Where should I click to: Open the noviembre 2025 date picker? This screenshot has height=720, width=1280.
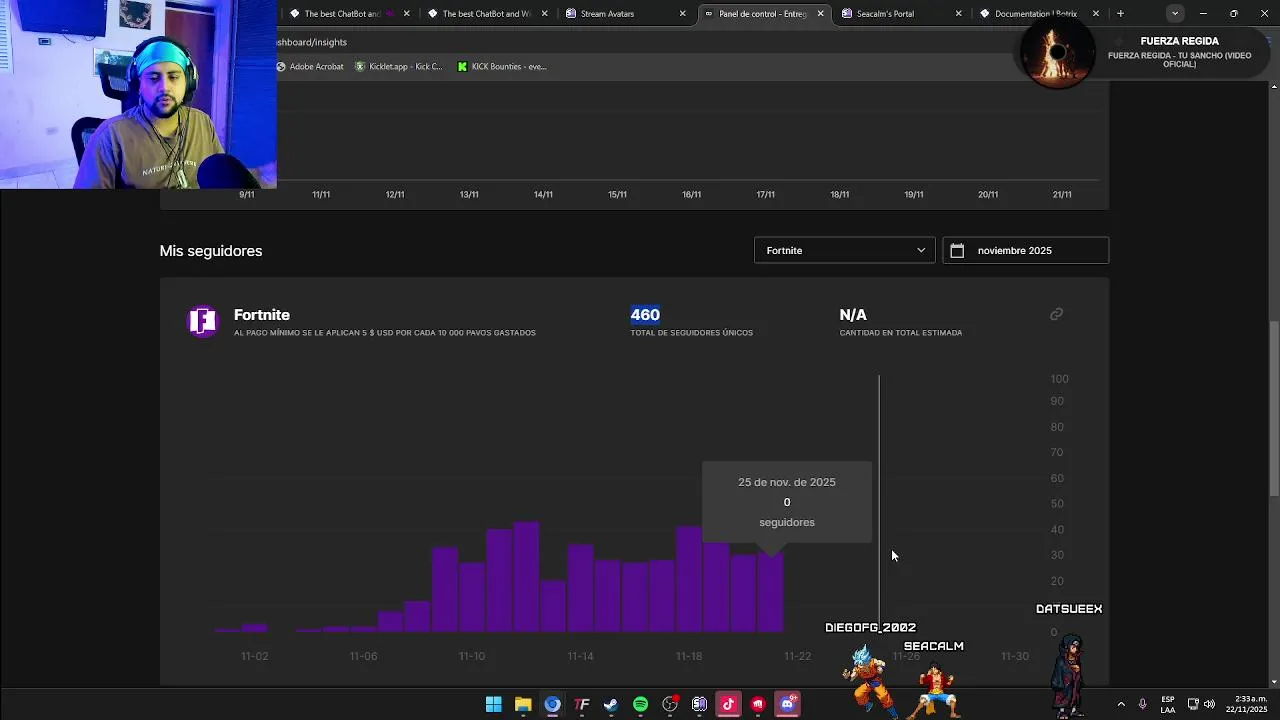(x=1025, y=251)
